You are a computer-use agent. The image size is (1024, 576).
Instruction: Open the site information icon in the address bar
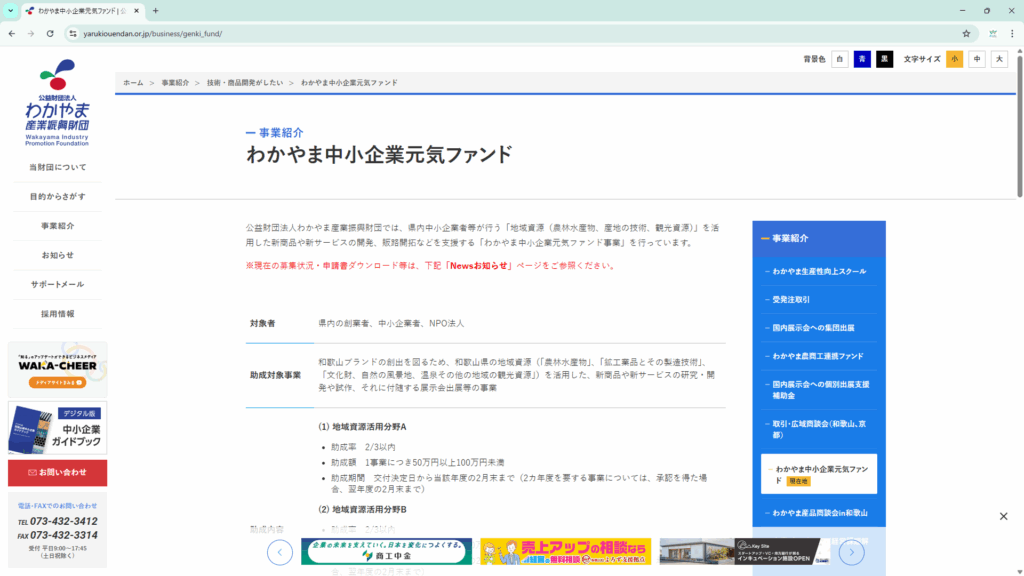coord(72,33)
